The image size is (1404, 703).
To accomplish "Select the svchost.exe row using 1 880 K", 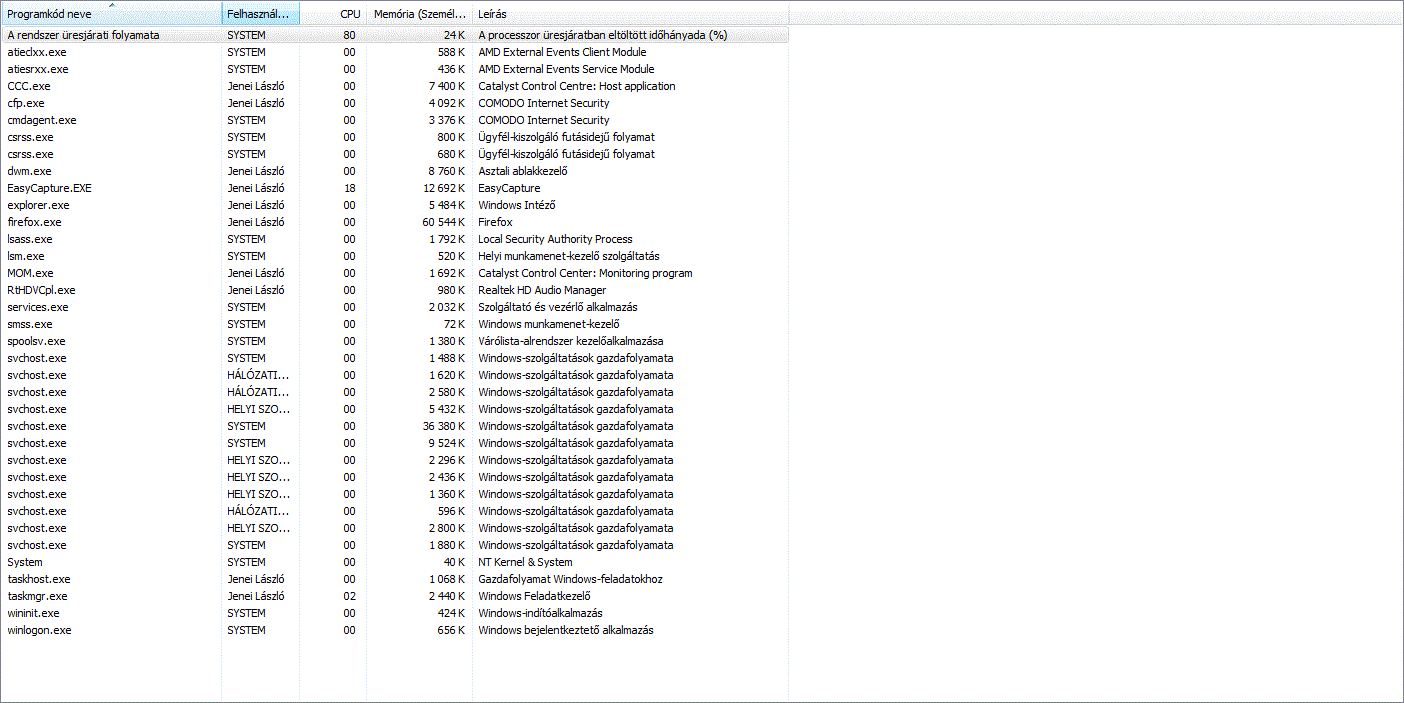I will tap(395, 545).
